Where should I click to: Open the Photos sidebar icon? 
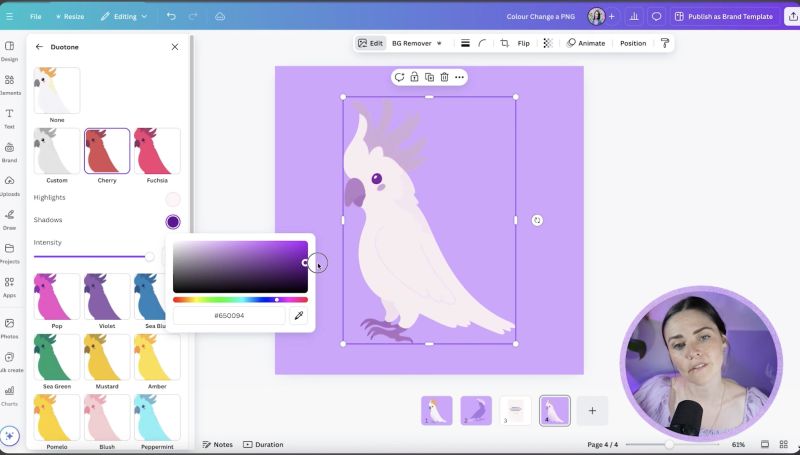[9, 328]
